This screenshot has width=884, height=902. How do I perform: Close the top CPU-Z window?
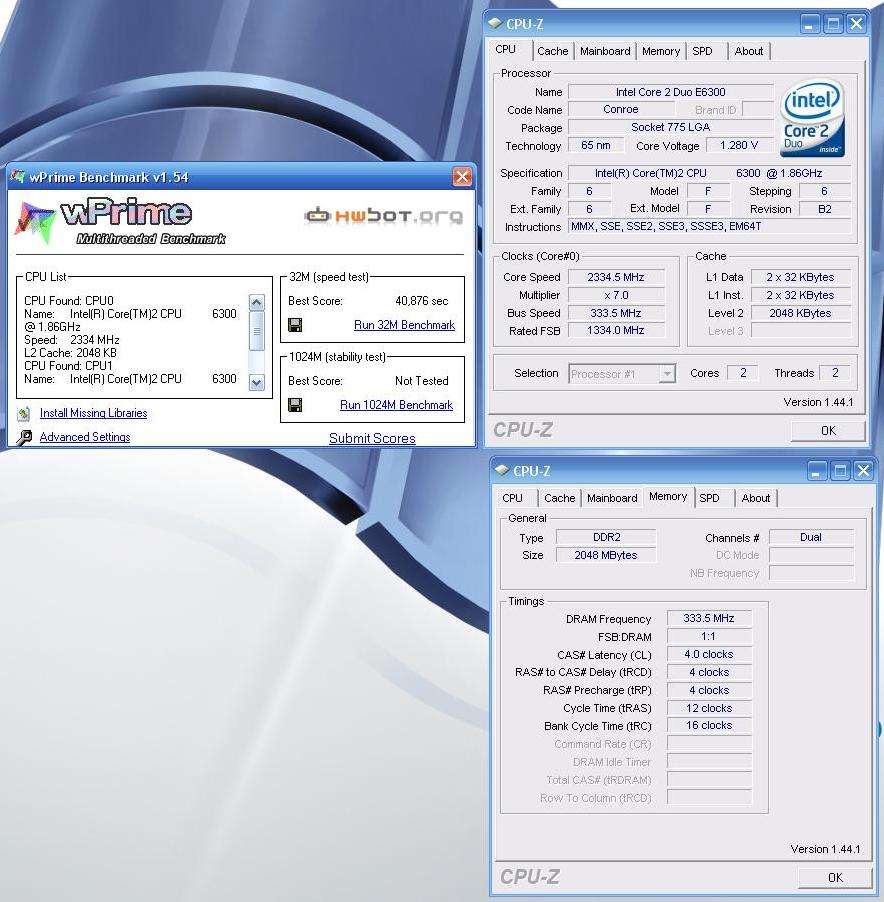(856, 24)
